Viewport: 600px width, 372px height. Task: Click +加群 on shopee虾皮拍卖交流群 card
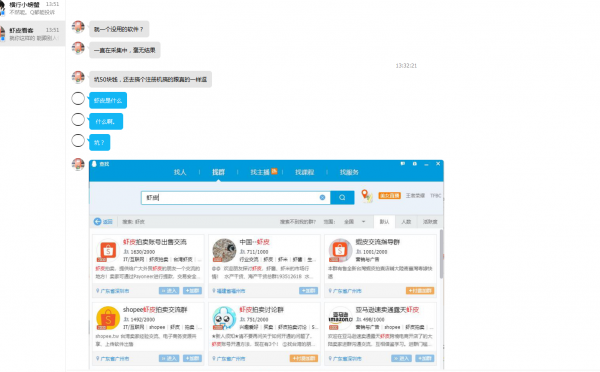[192, 358]
